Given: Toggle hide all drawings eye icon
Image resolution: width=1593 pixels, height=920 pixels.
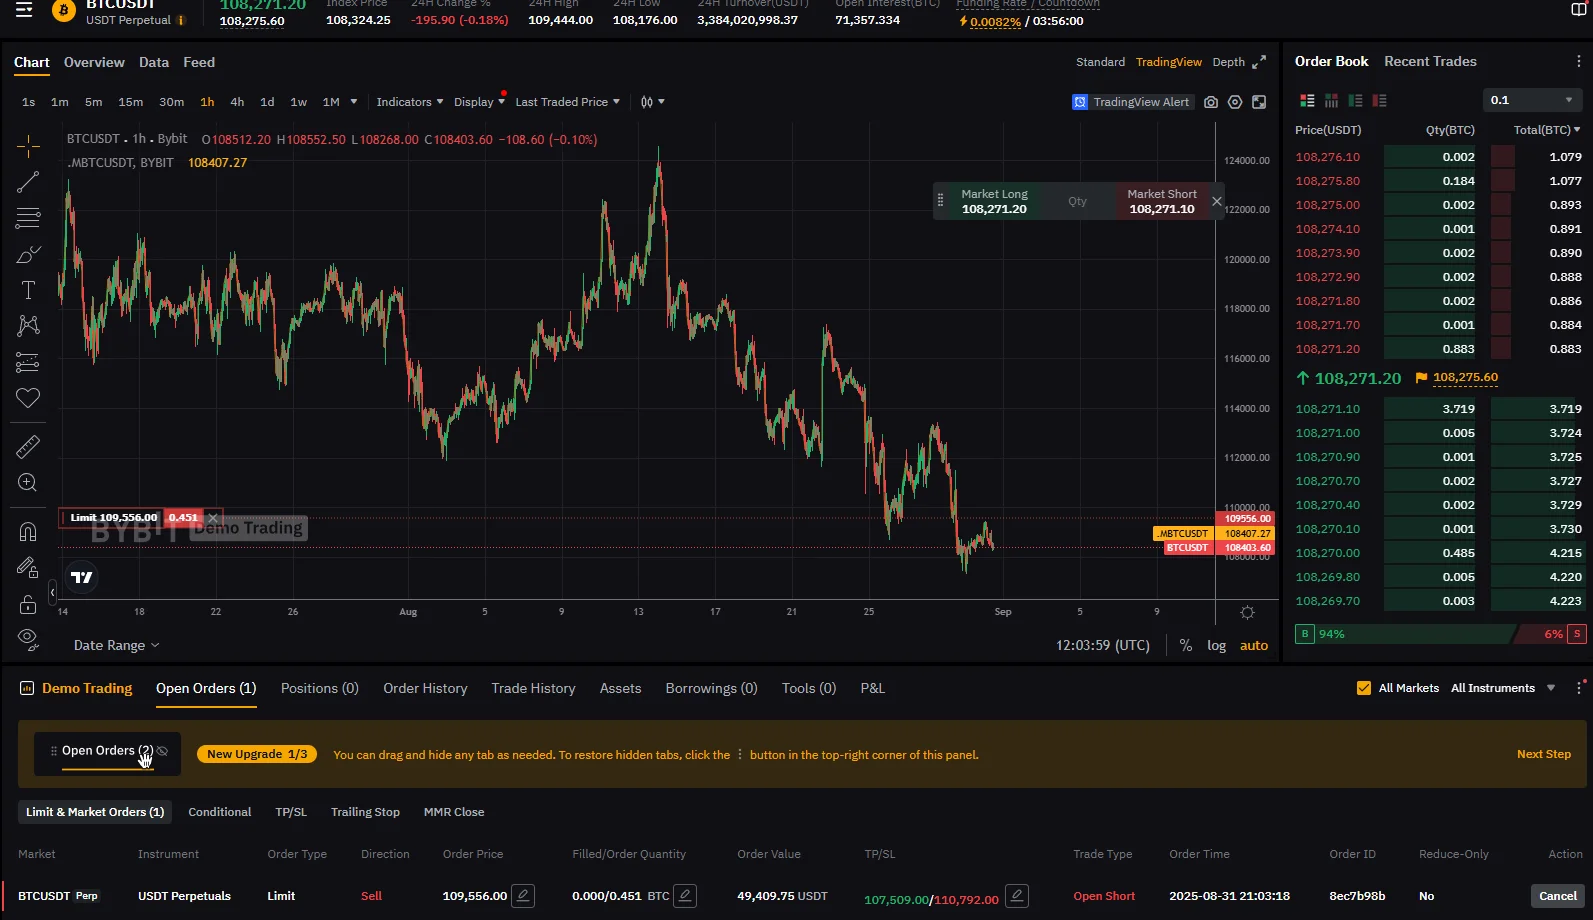Looking at the screenshot, I should 28,638.
